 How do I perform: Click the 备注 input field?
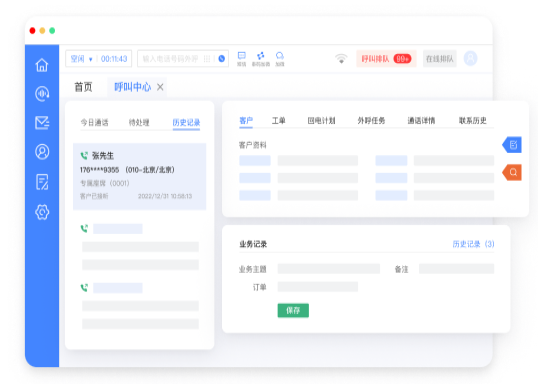456,269
